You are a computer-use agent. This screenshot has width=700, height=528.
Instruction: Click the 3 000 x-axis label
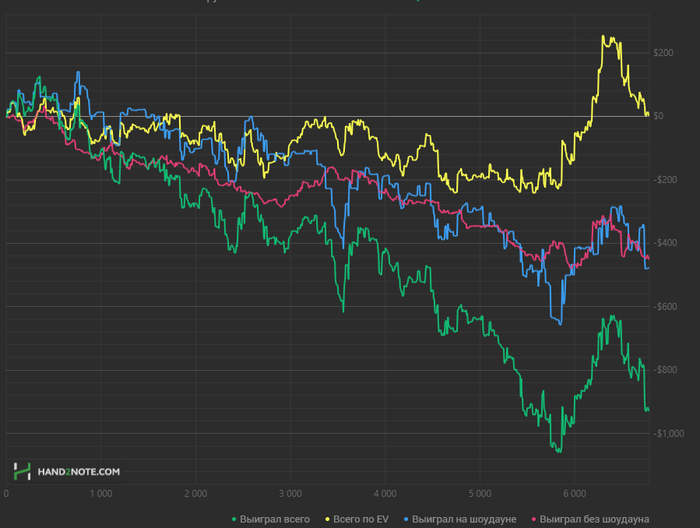pos(290,494)
